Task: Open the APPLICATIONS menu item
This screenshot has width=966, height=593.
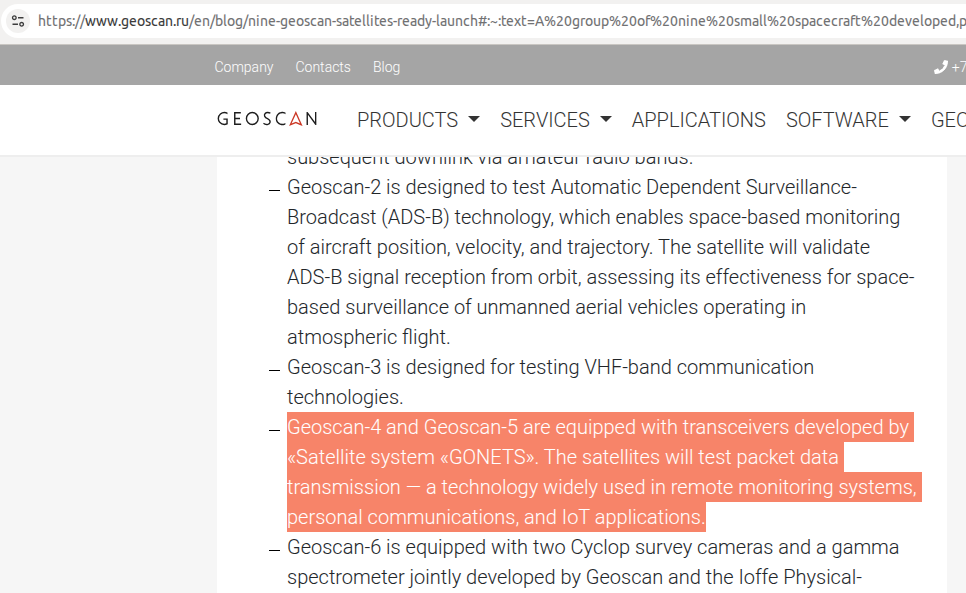Action: [699, 119]
